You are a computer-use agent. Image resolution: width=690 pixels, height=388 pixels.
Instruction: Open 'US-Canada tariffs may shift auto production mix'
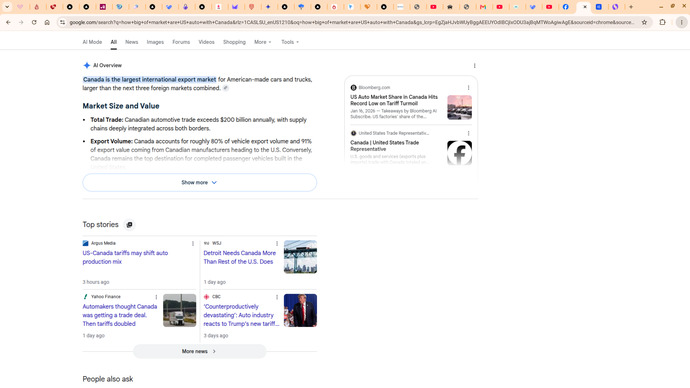pyautogui.click(x=125, y=257)
